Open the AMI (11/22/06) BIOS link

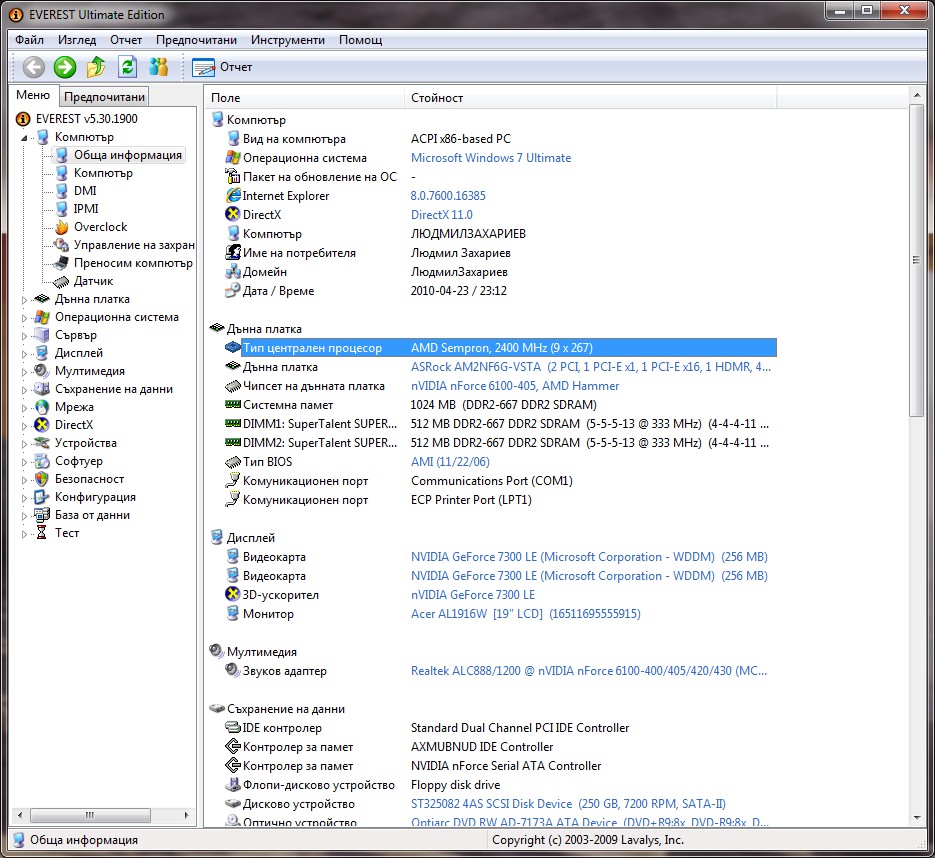click(x=450, y=461)
